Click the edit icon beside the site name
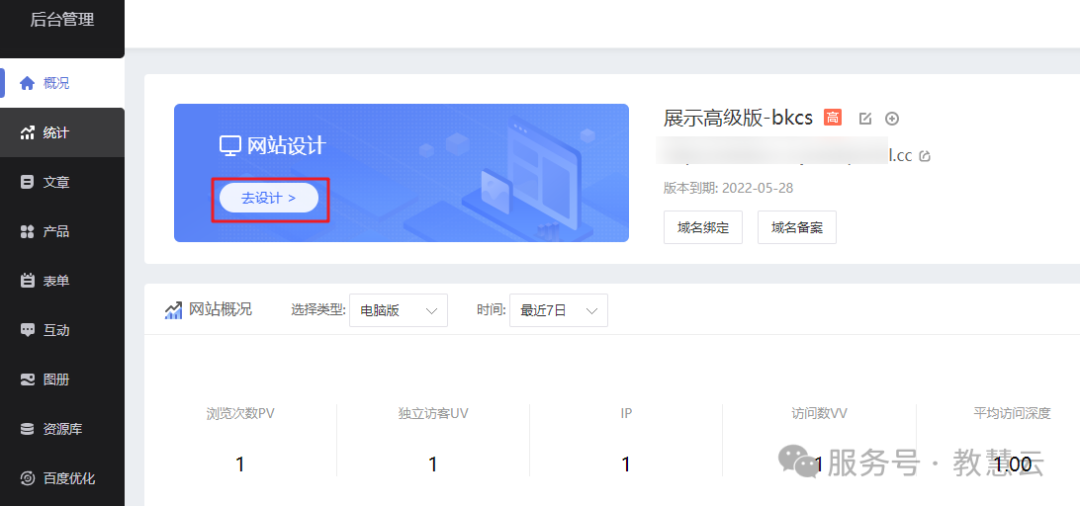 [x=866, y=119]
